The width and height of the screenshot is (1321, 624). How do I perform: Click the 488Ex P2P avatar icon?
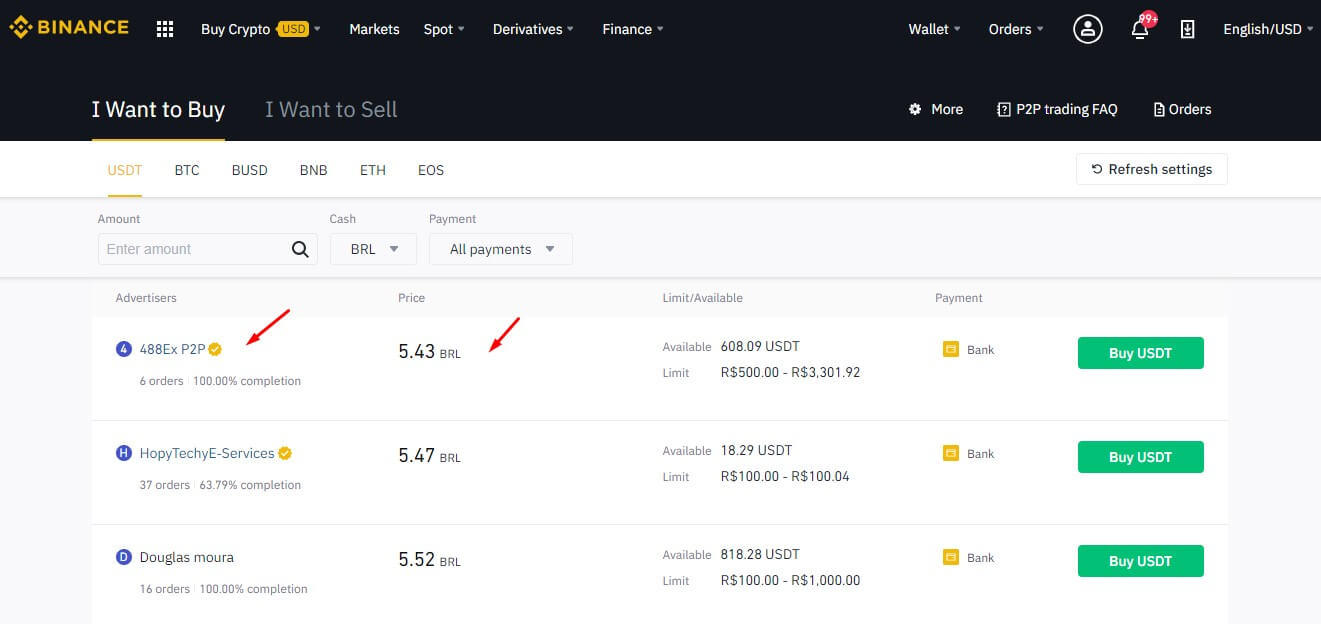point(124,349)
